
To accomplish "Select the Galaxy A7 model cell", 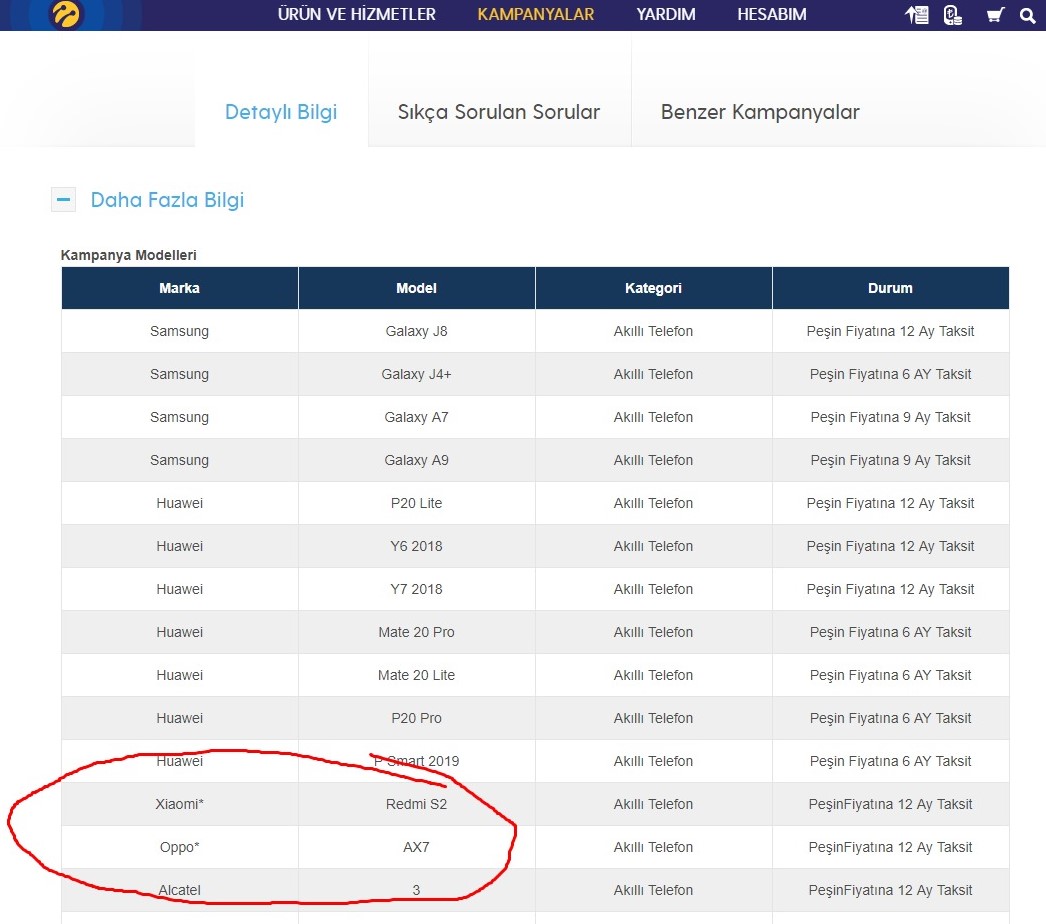I will 416,417.
